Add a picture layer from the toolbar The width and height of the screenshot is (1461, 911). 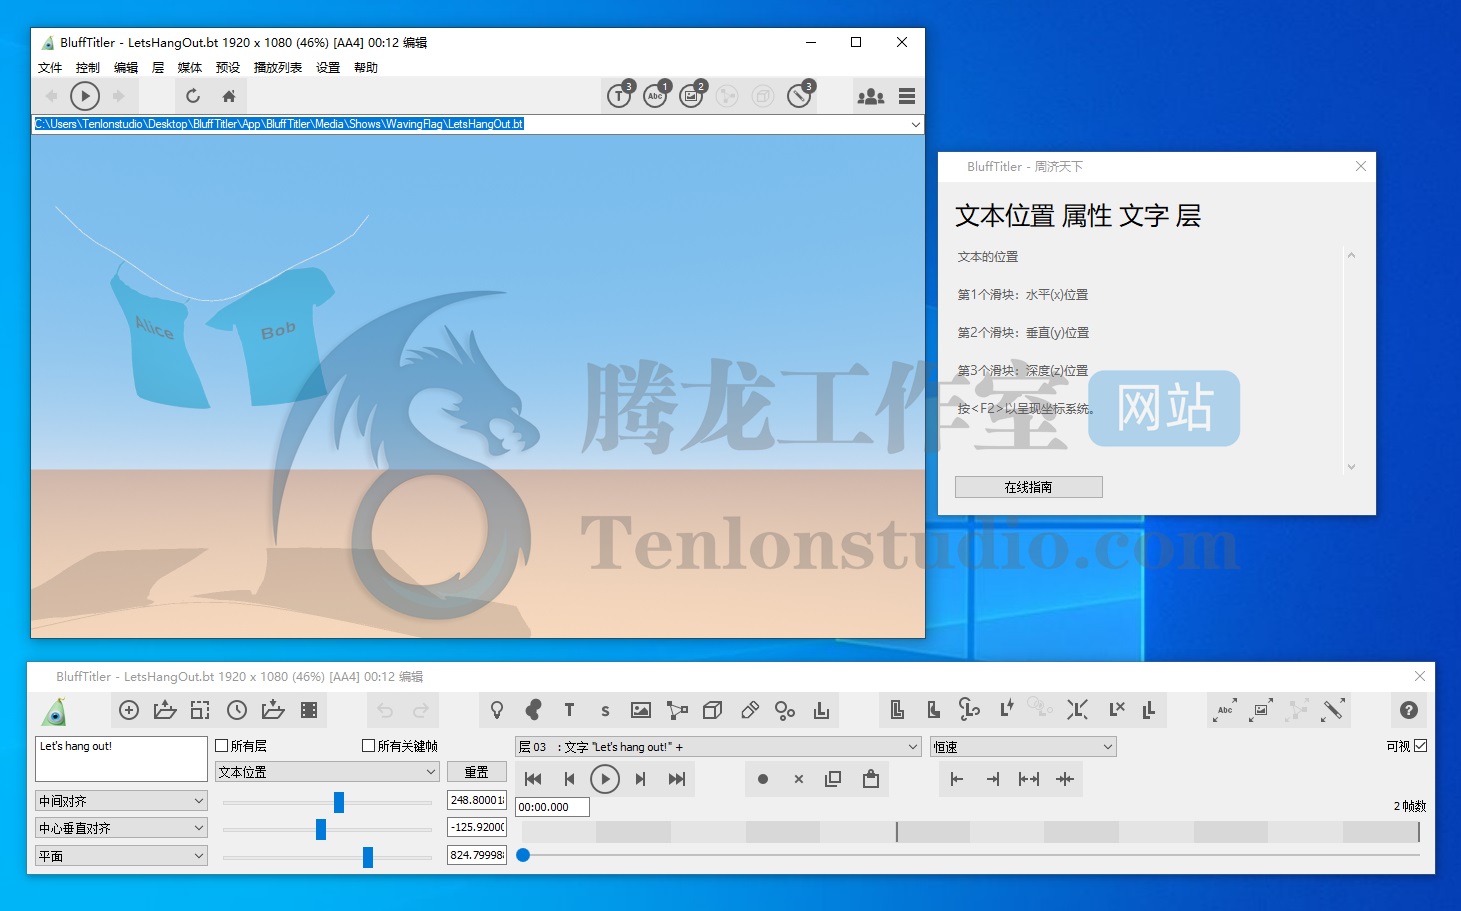click(641, 710)
